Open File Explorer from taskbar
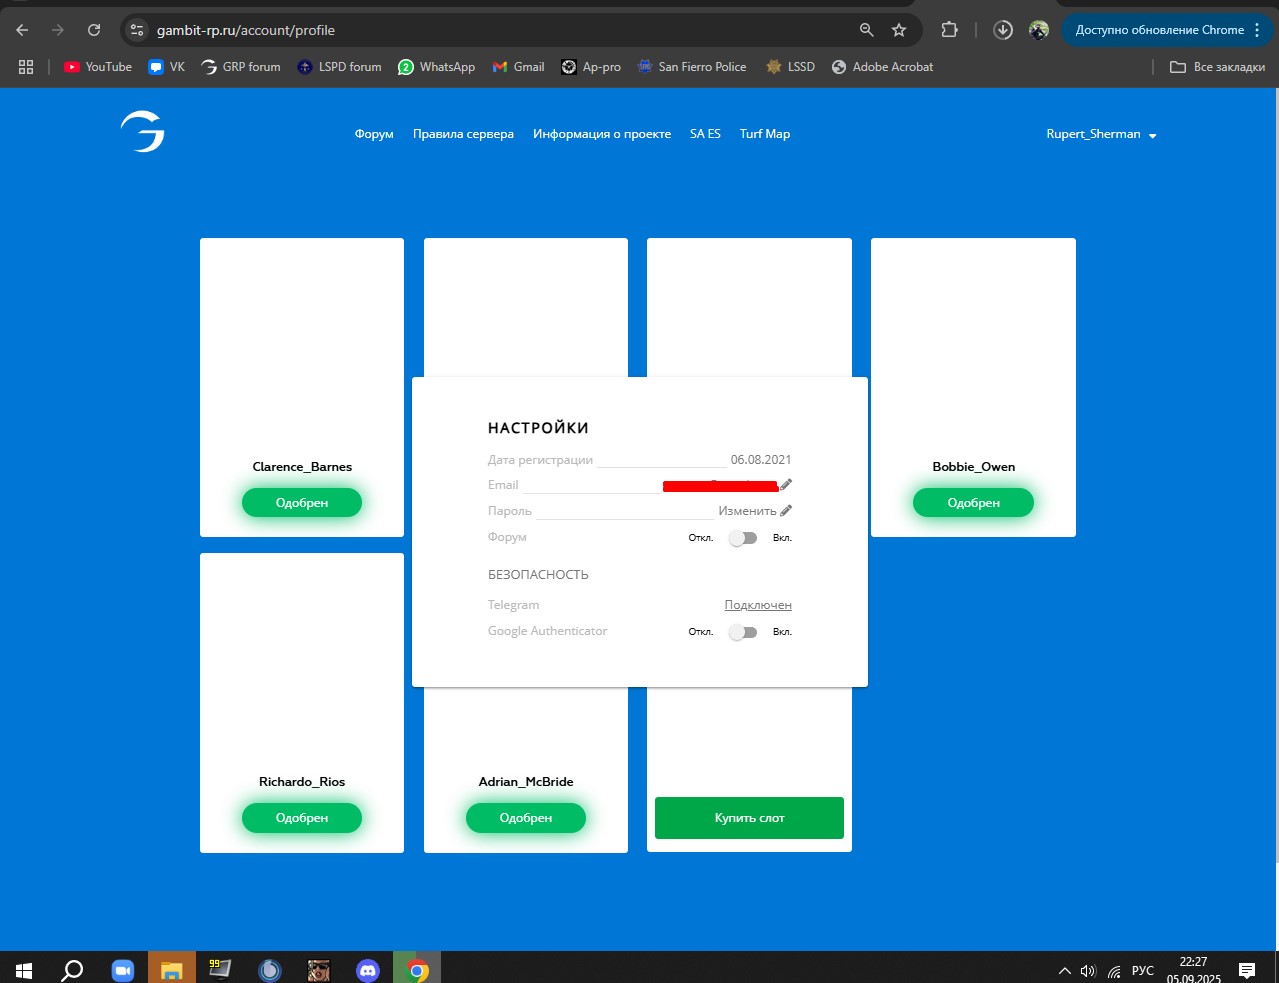The height and width of the screenshot is (983, 1279). tap(171, 970)
